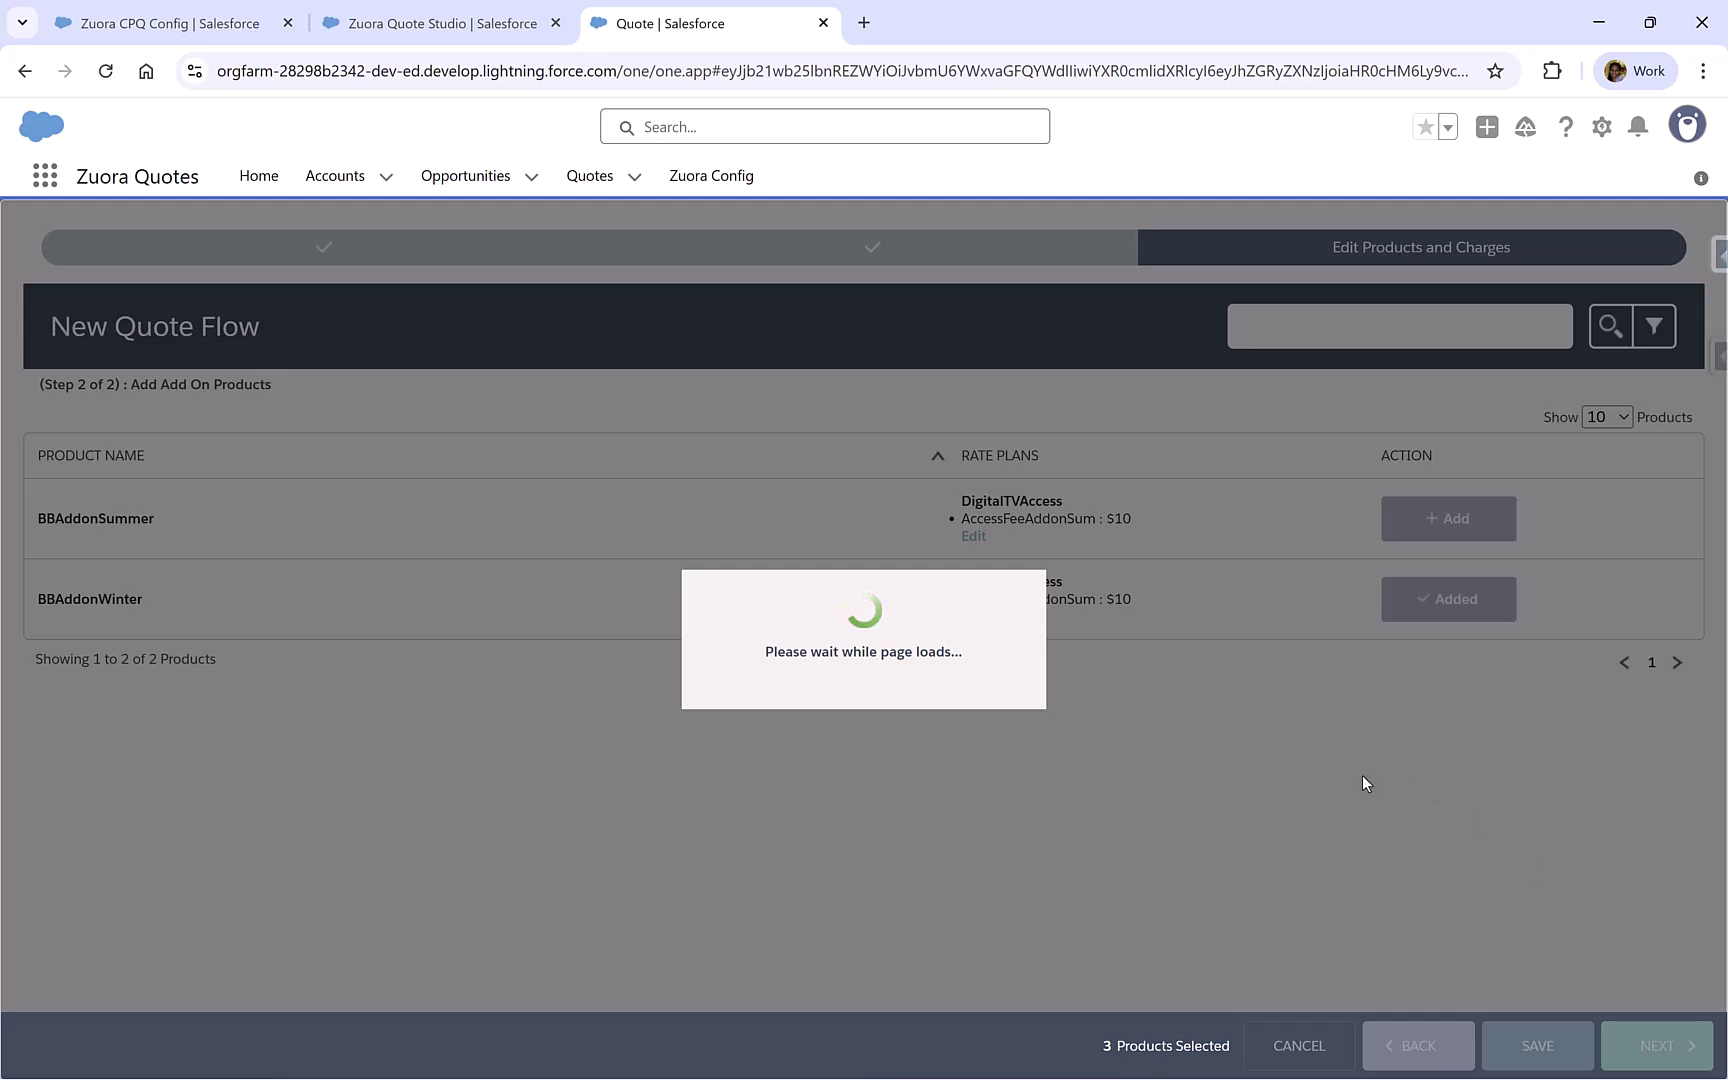Viewport: 1728px width, 1080px height.
Task: Bookmark the page with the address bar star
Action: click(x=1495, y=71)
